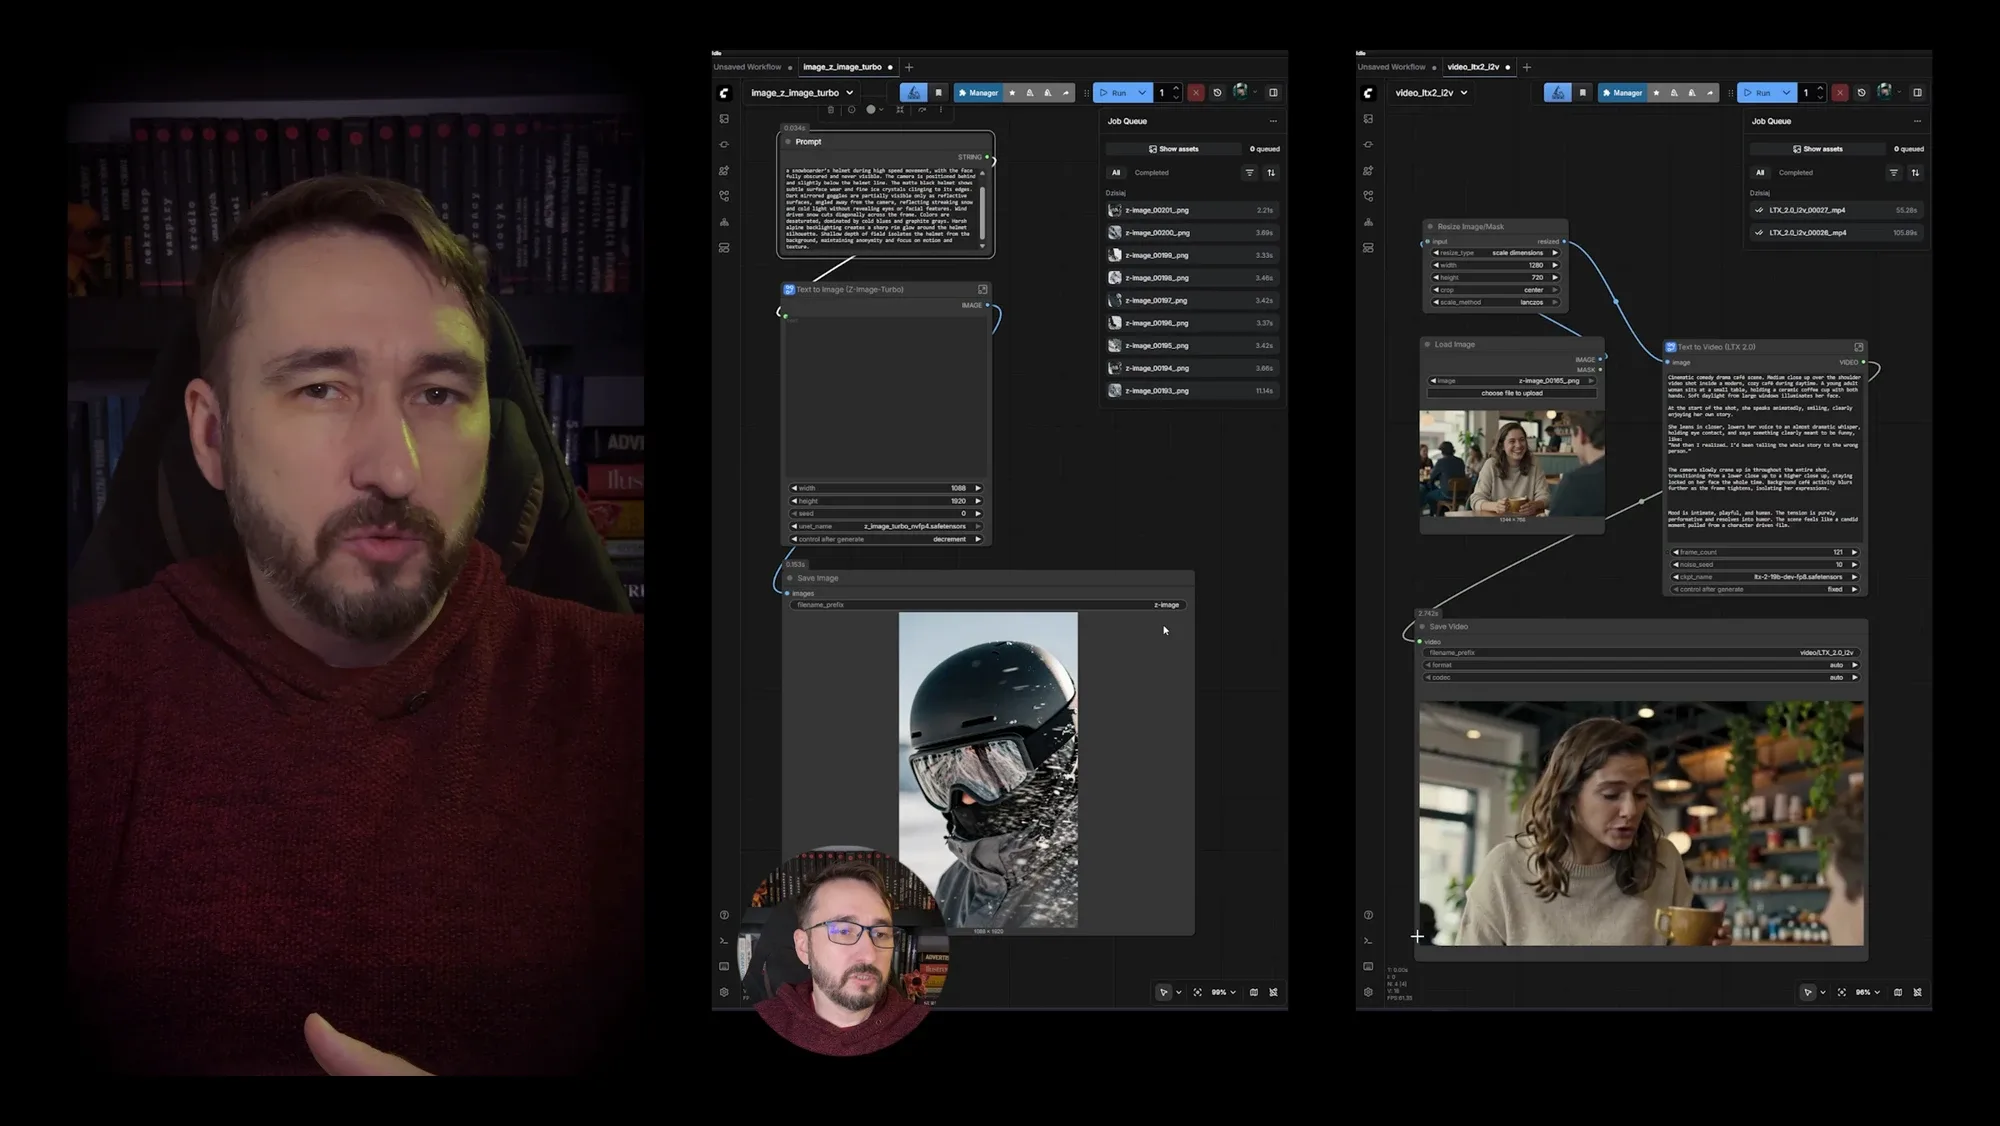Select the Completed filter in the image_z_image_turbo Job Queue

(1151, 173)
